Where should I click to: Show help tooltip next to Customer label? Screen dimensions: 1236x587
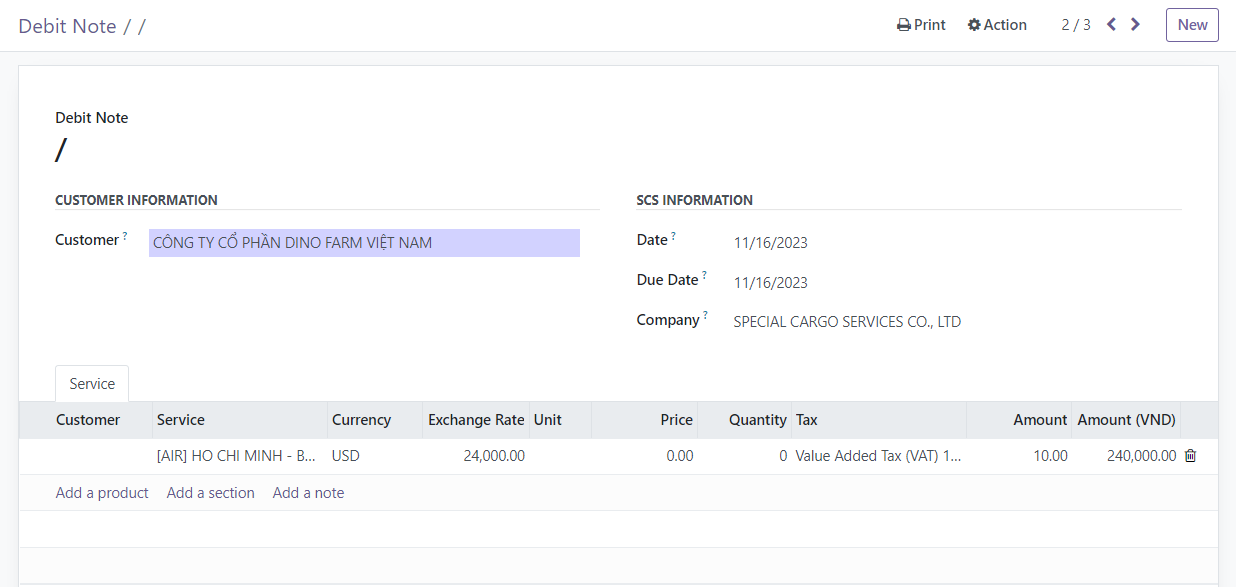(125, 236)
